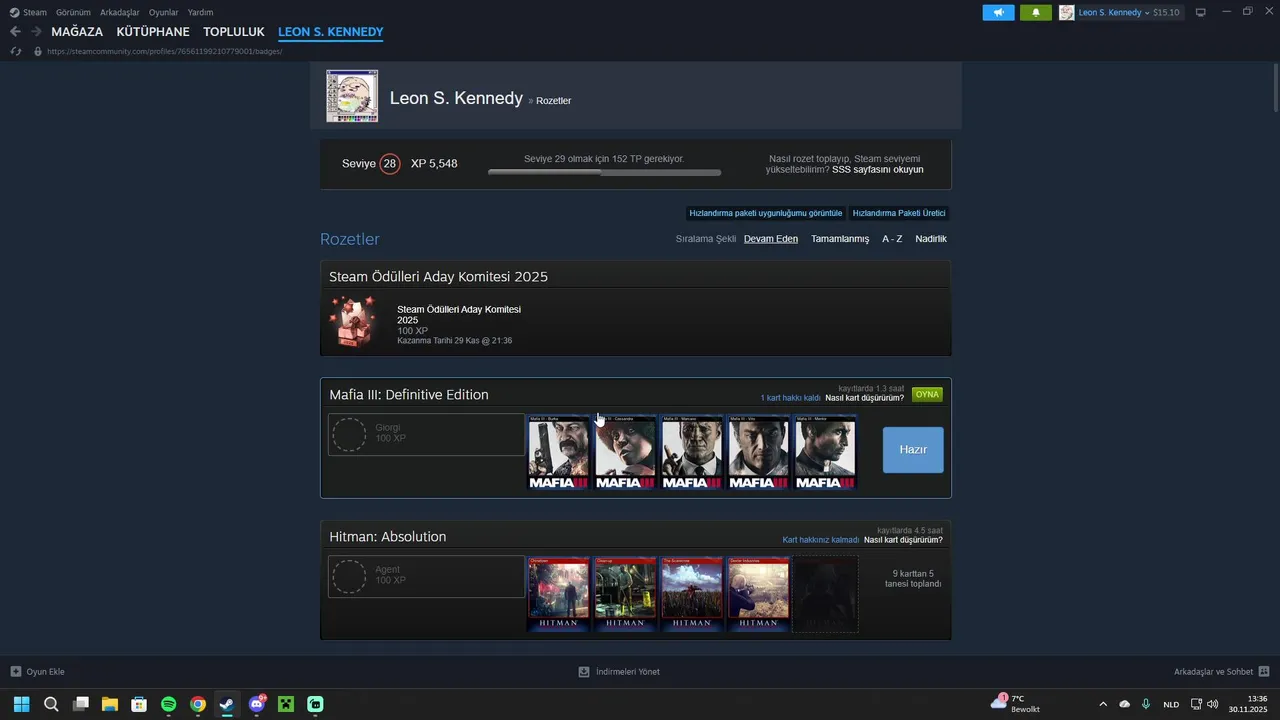Go to the KÜTÜPHANE tab

(x=153, y=32)
